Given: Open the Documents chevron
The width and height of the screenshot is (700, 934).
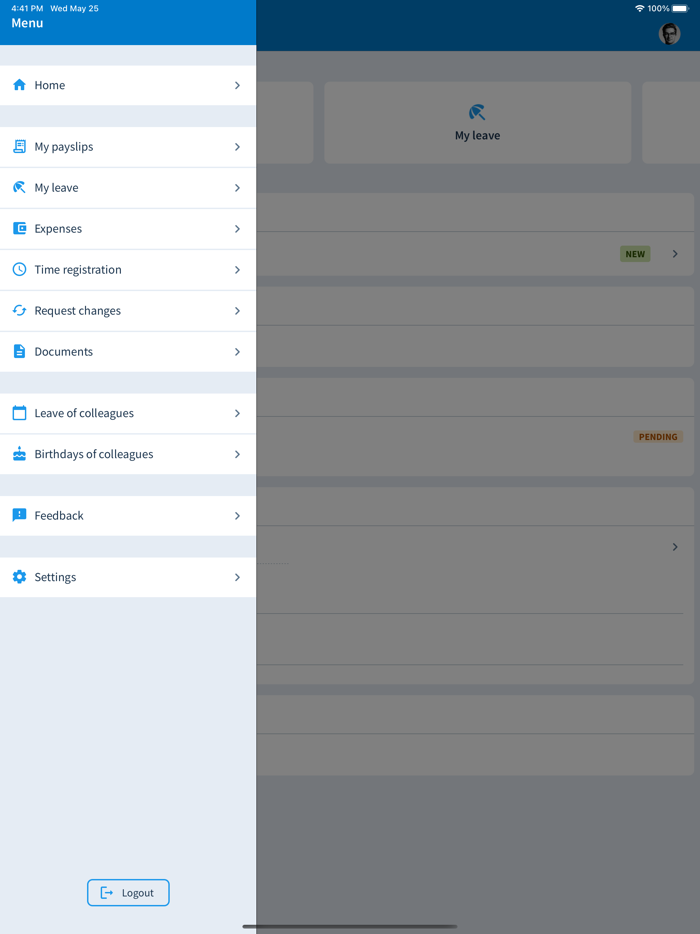Looking at the screenshot, I should [x=237, y=351].
